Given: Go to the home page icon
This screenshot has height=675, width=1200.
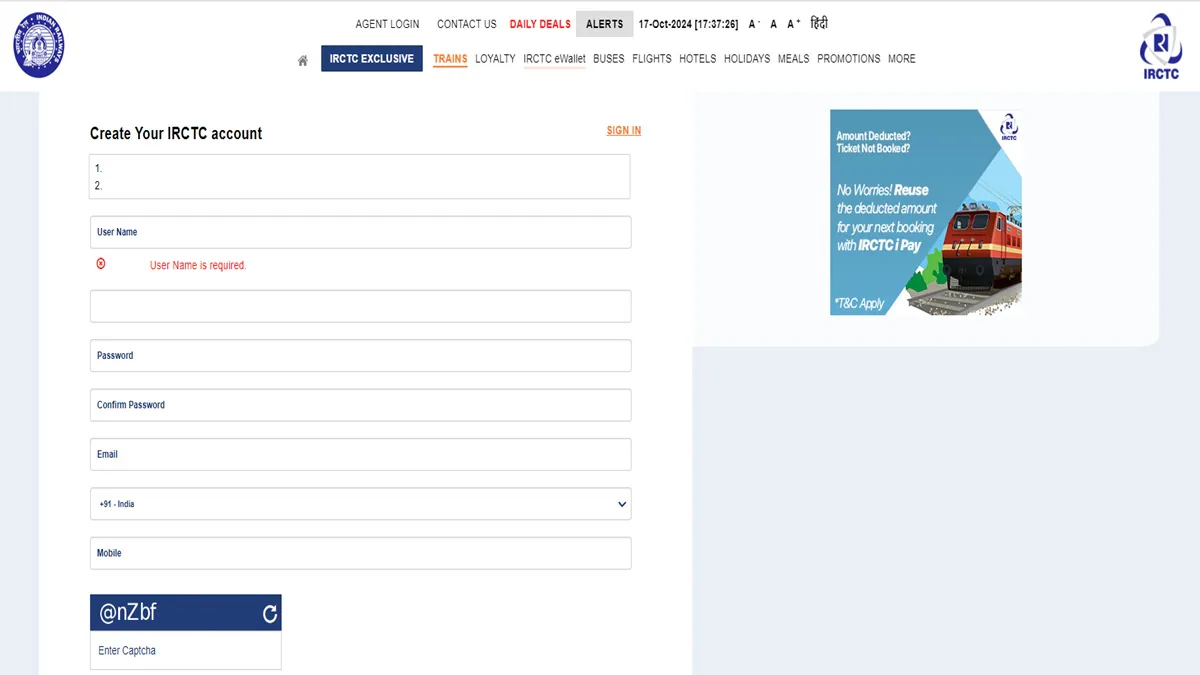Looking at the screenshot, I should pyautogui.click(x=303, y=60).
